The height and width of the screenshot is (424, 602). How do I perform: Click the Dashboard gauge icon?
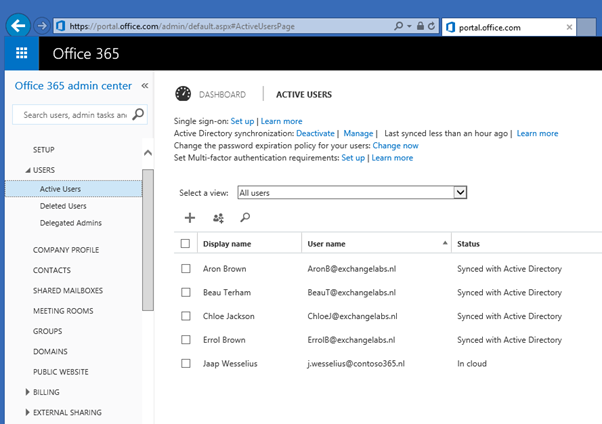[x=183, y=94]
